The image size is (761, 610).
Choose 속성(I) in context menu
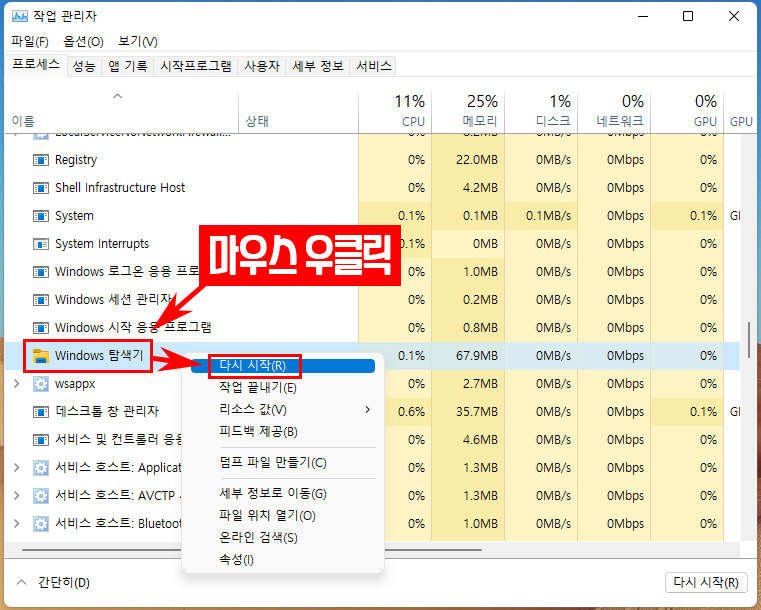coord(283,560)
